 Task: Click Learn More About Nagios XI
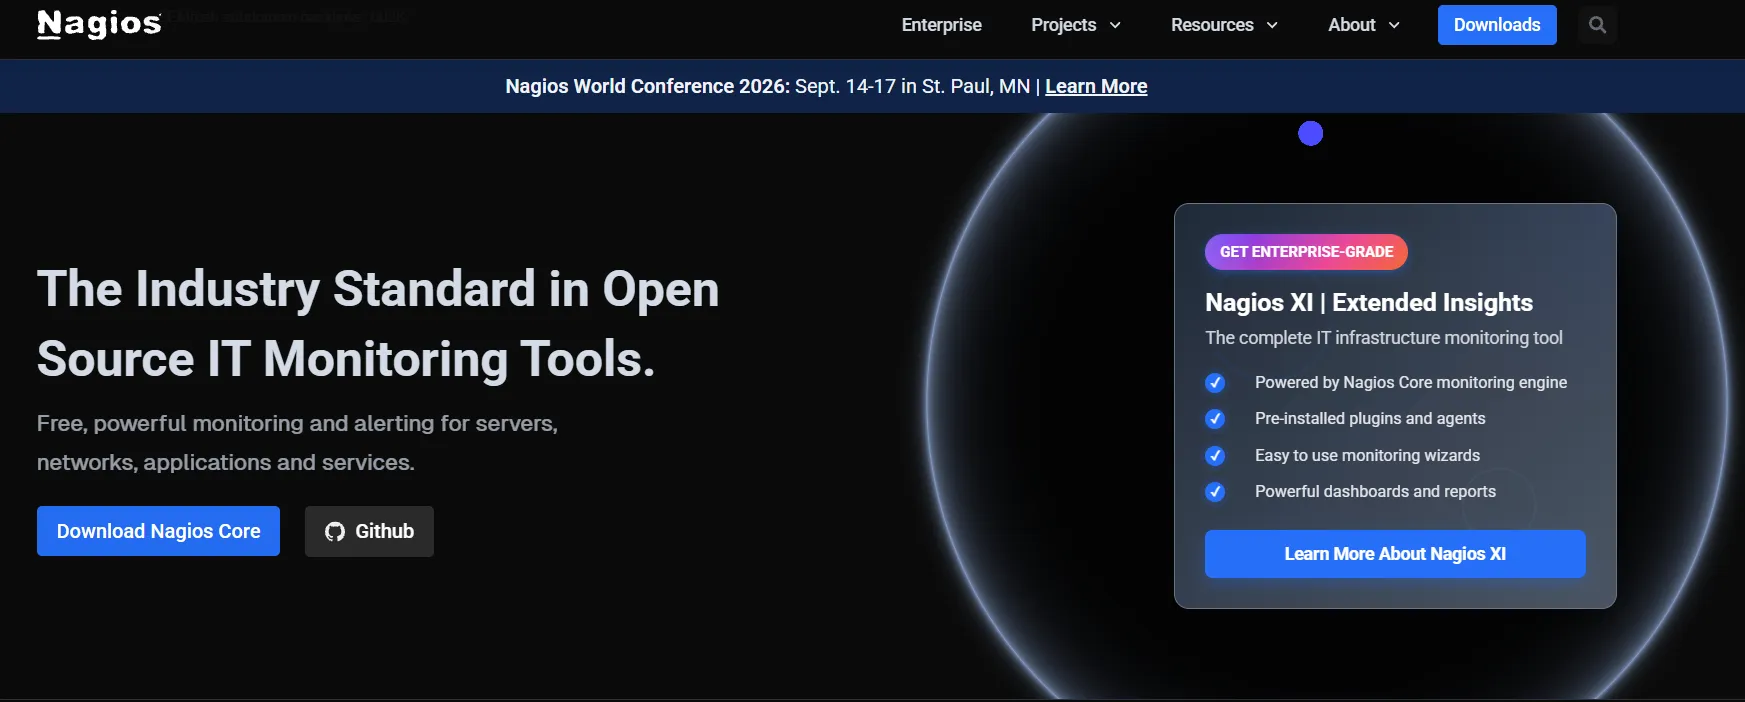point(1395,554)
